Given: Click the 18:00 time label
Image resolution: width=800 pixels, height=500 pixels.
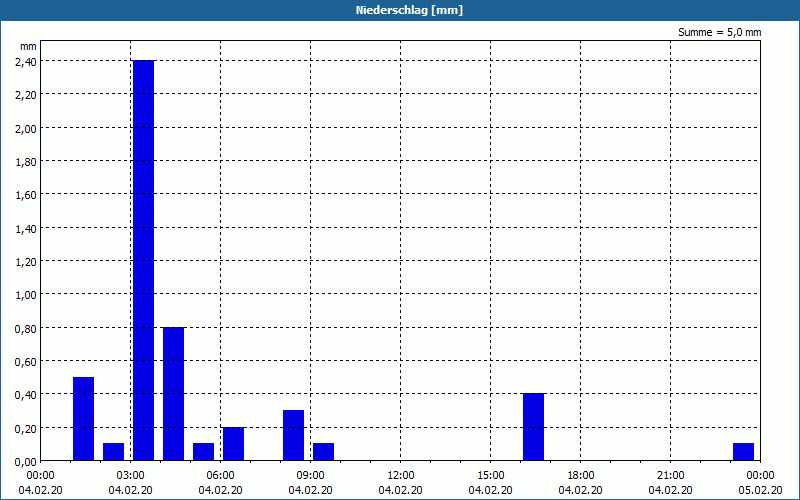Looking at the screenshot, I should 581,476.
